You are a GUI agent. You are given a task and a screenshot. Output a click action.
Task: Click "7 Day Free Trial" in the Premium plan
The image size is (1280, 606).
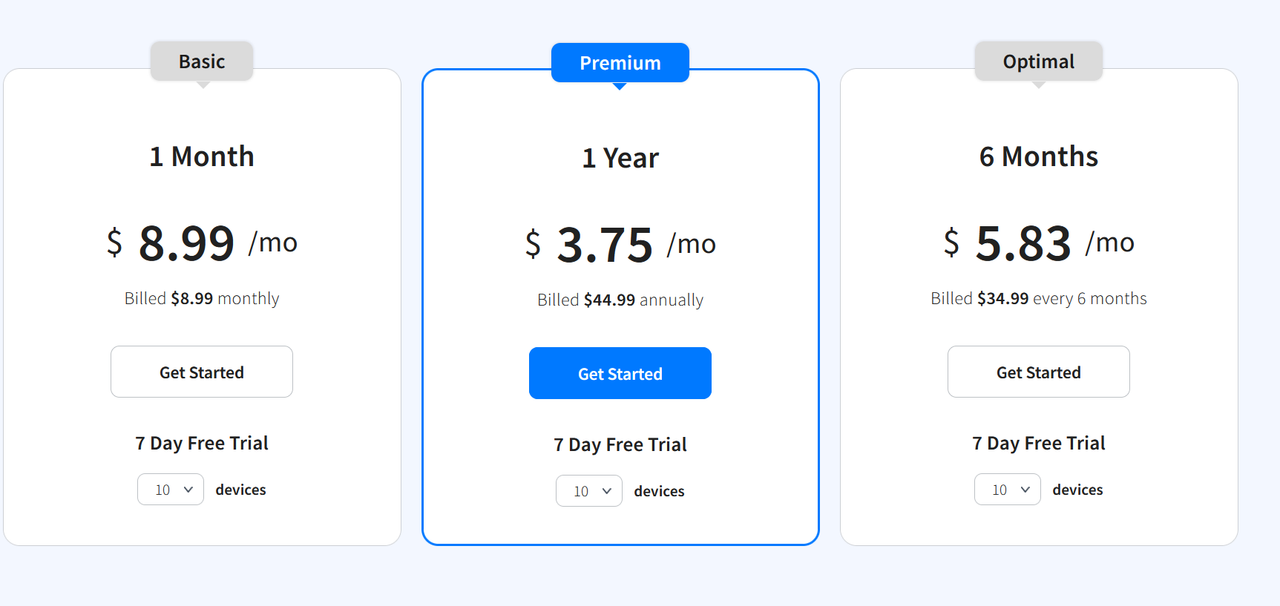620,445
